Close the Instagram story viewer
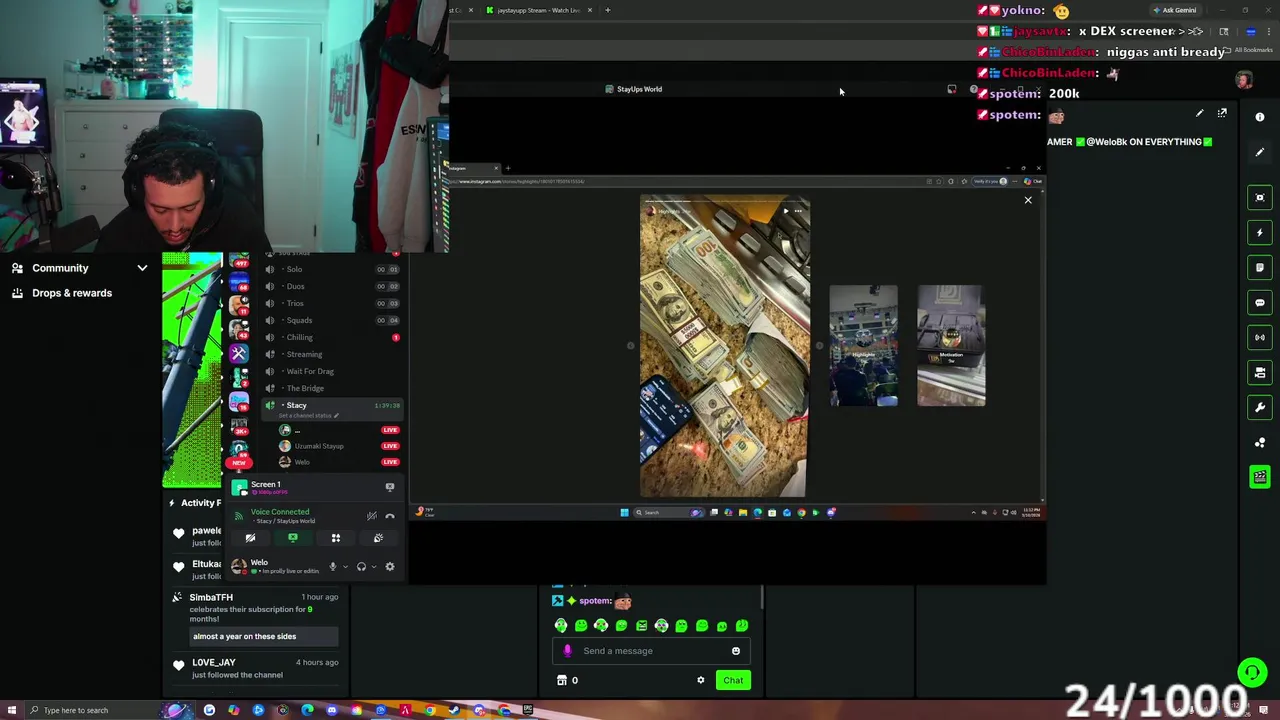 click(1028, 200)
